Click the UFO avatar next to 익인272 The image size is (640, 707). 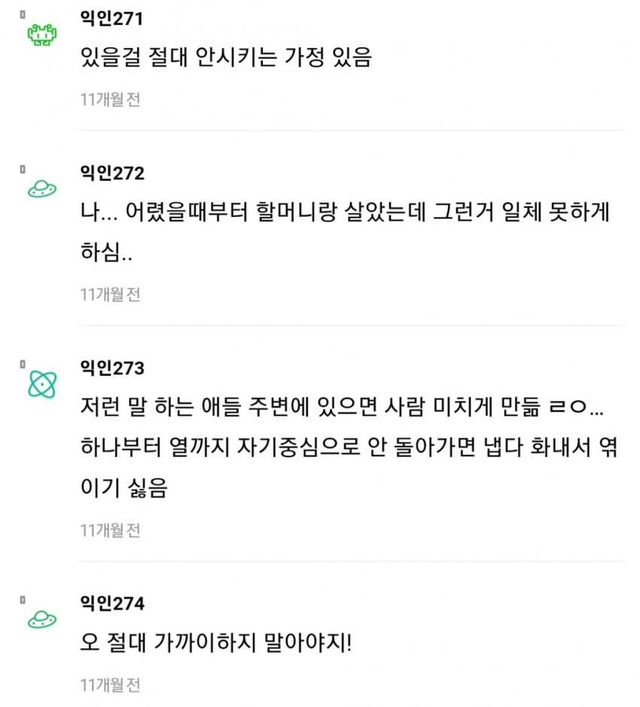[42, 187]
